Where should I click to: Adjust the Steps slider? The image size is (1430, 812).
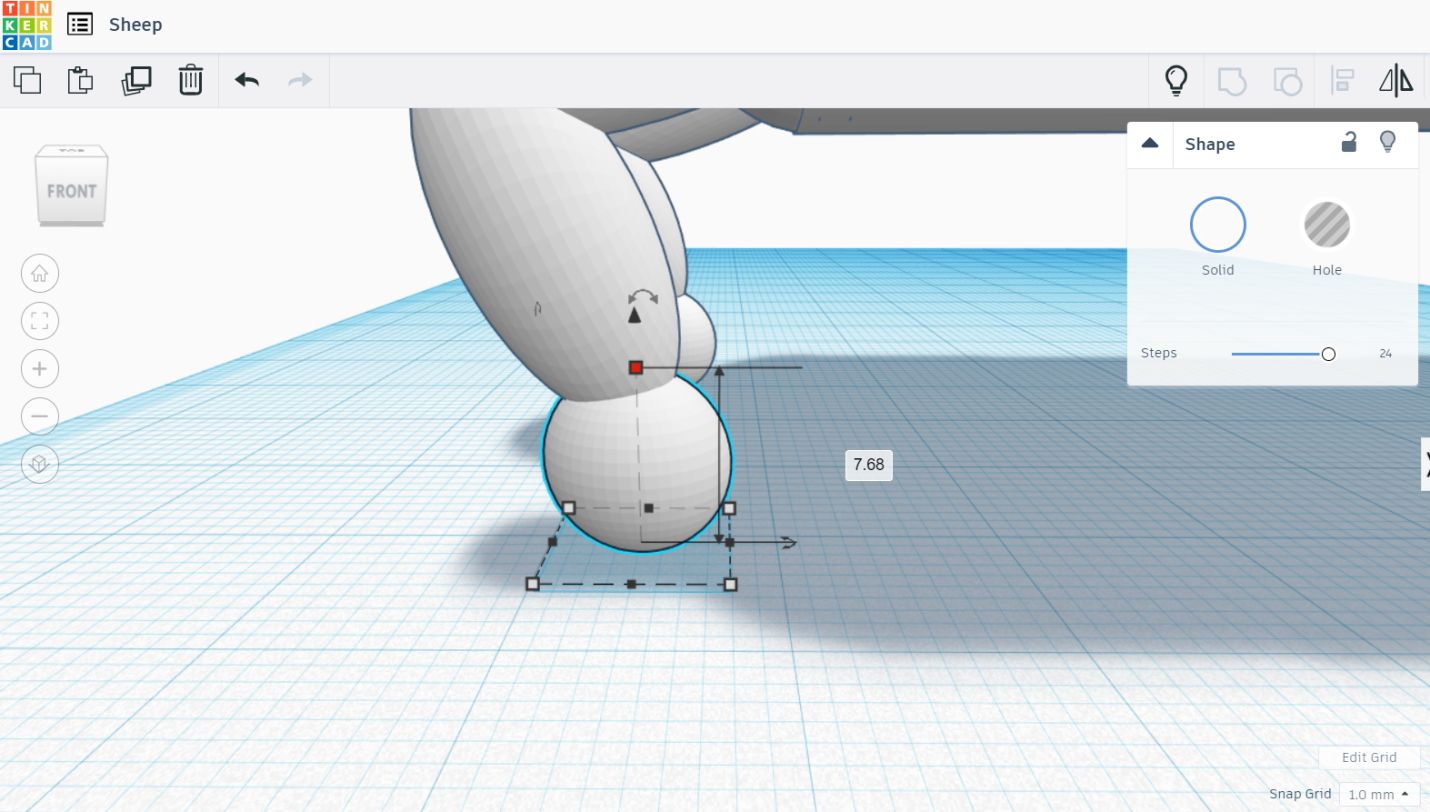tap(1328, 353)
